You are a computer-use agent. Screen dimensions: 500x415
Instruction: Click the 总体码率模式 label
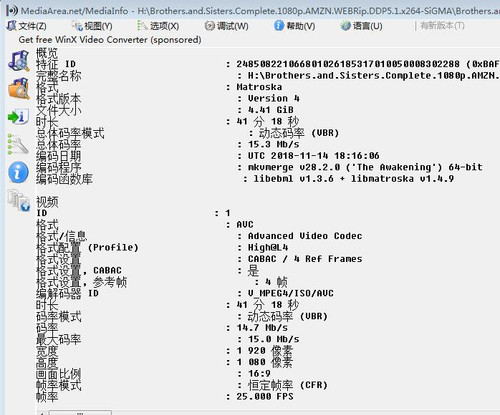pos(70,133)
